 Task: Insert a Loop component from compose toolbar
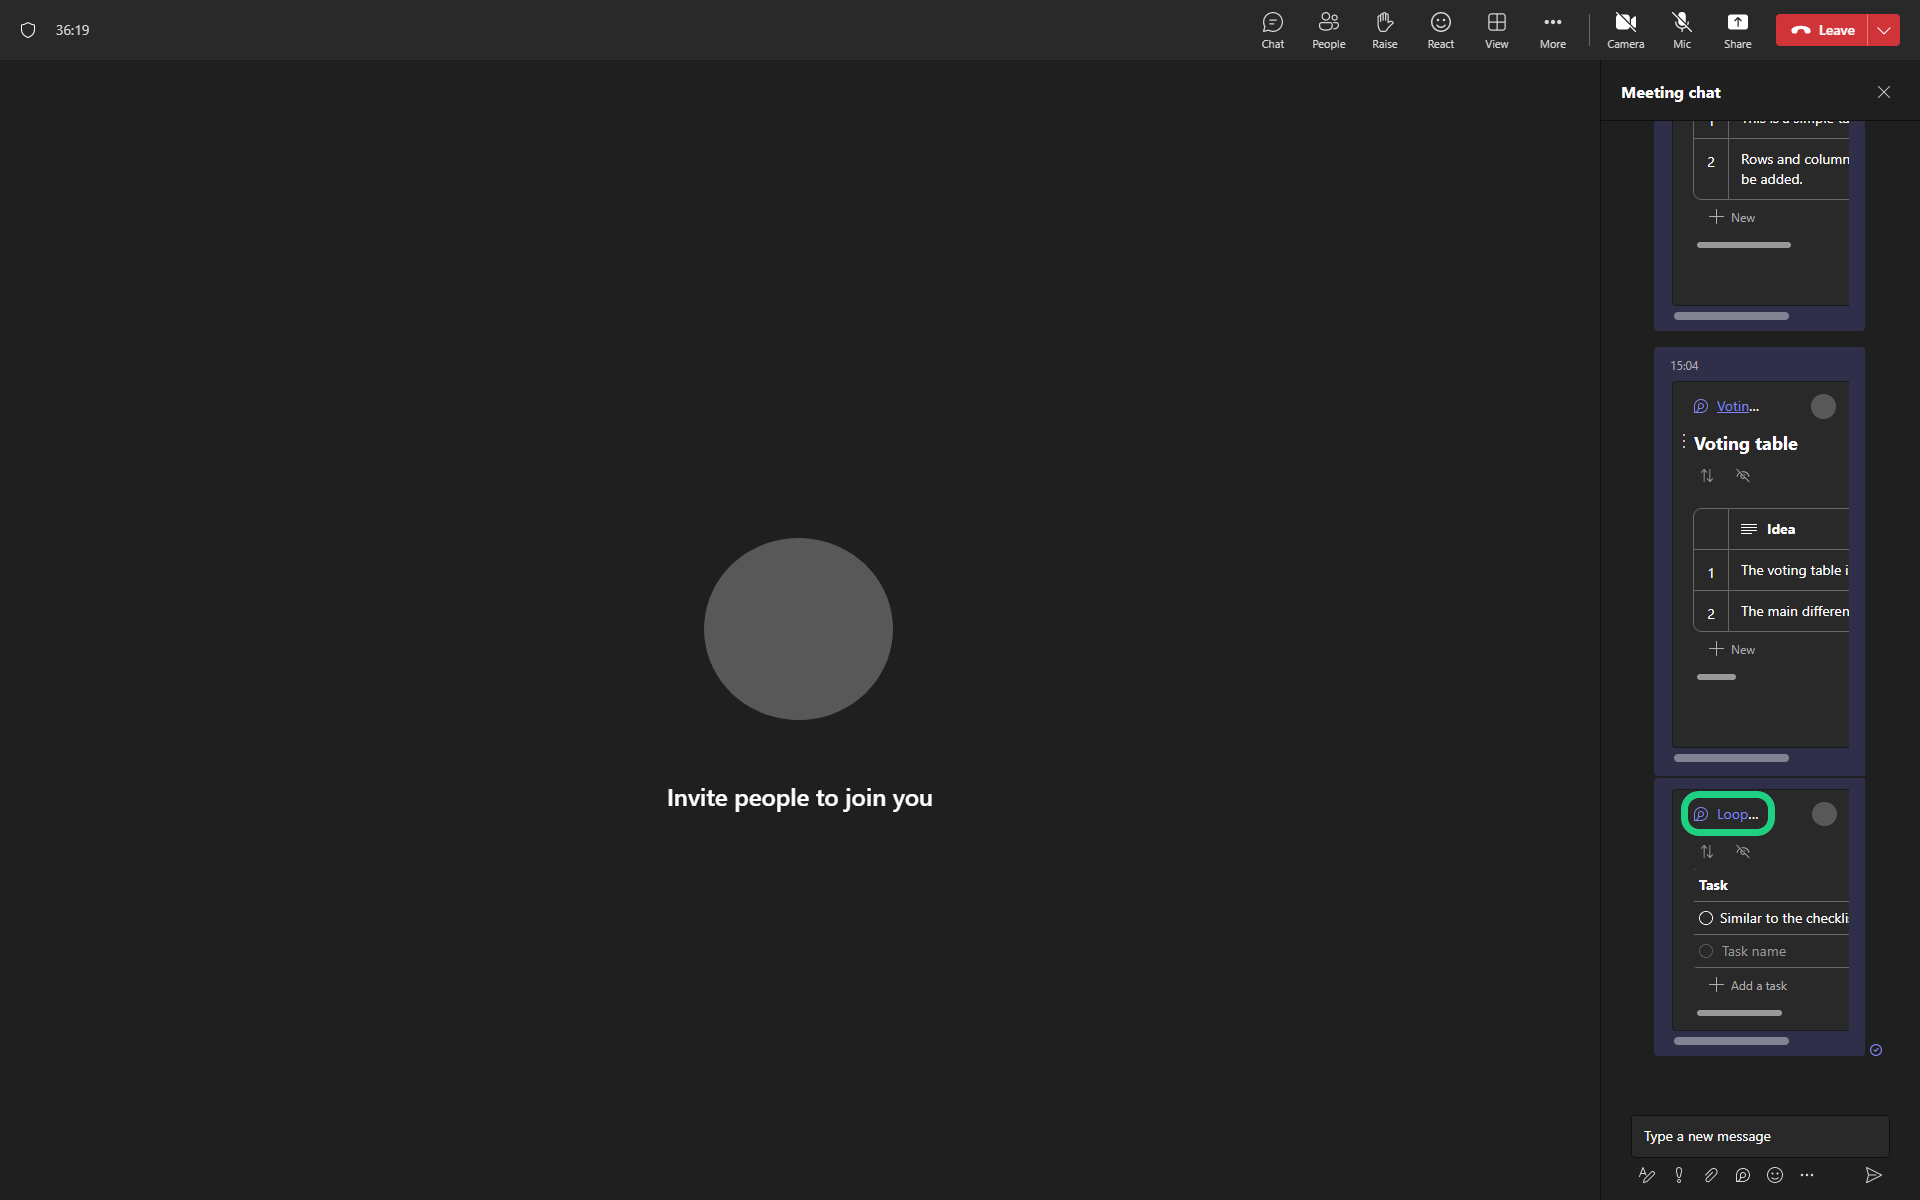click(1743, 1175)
